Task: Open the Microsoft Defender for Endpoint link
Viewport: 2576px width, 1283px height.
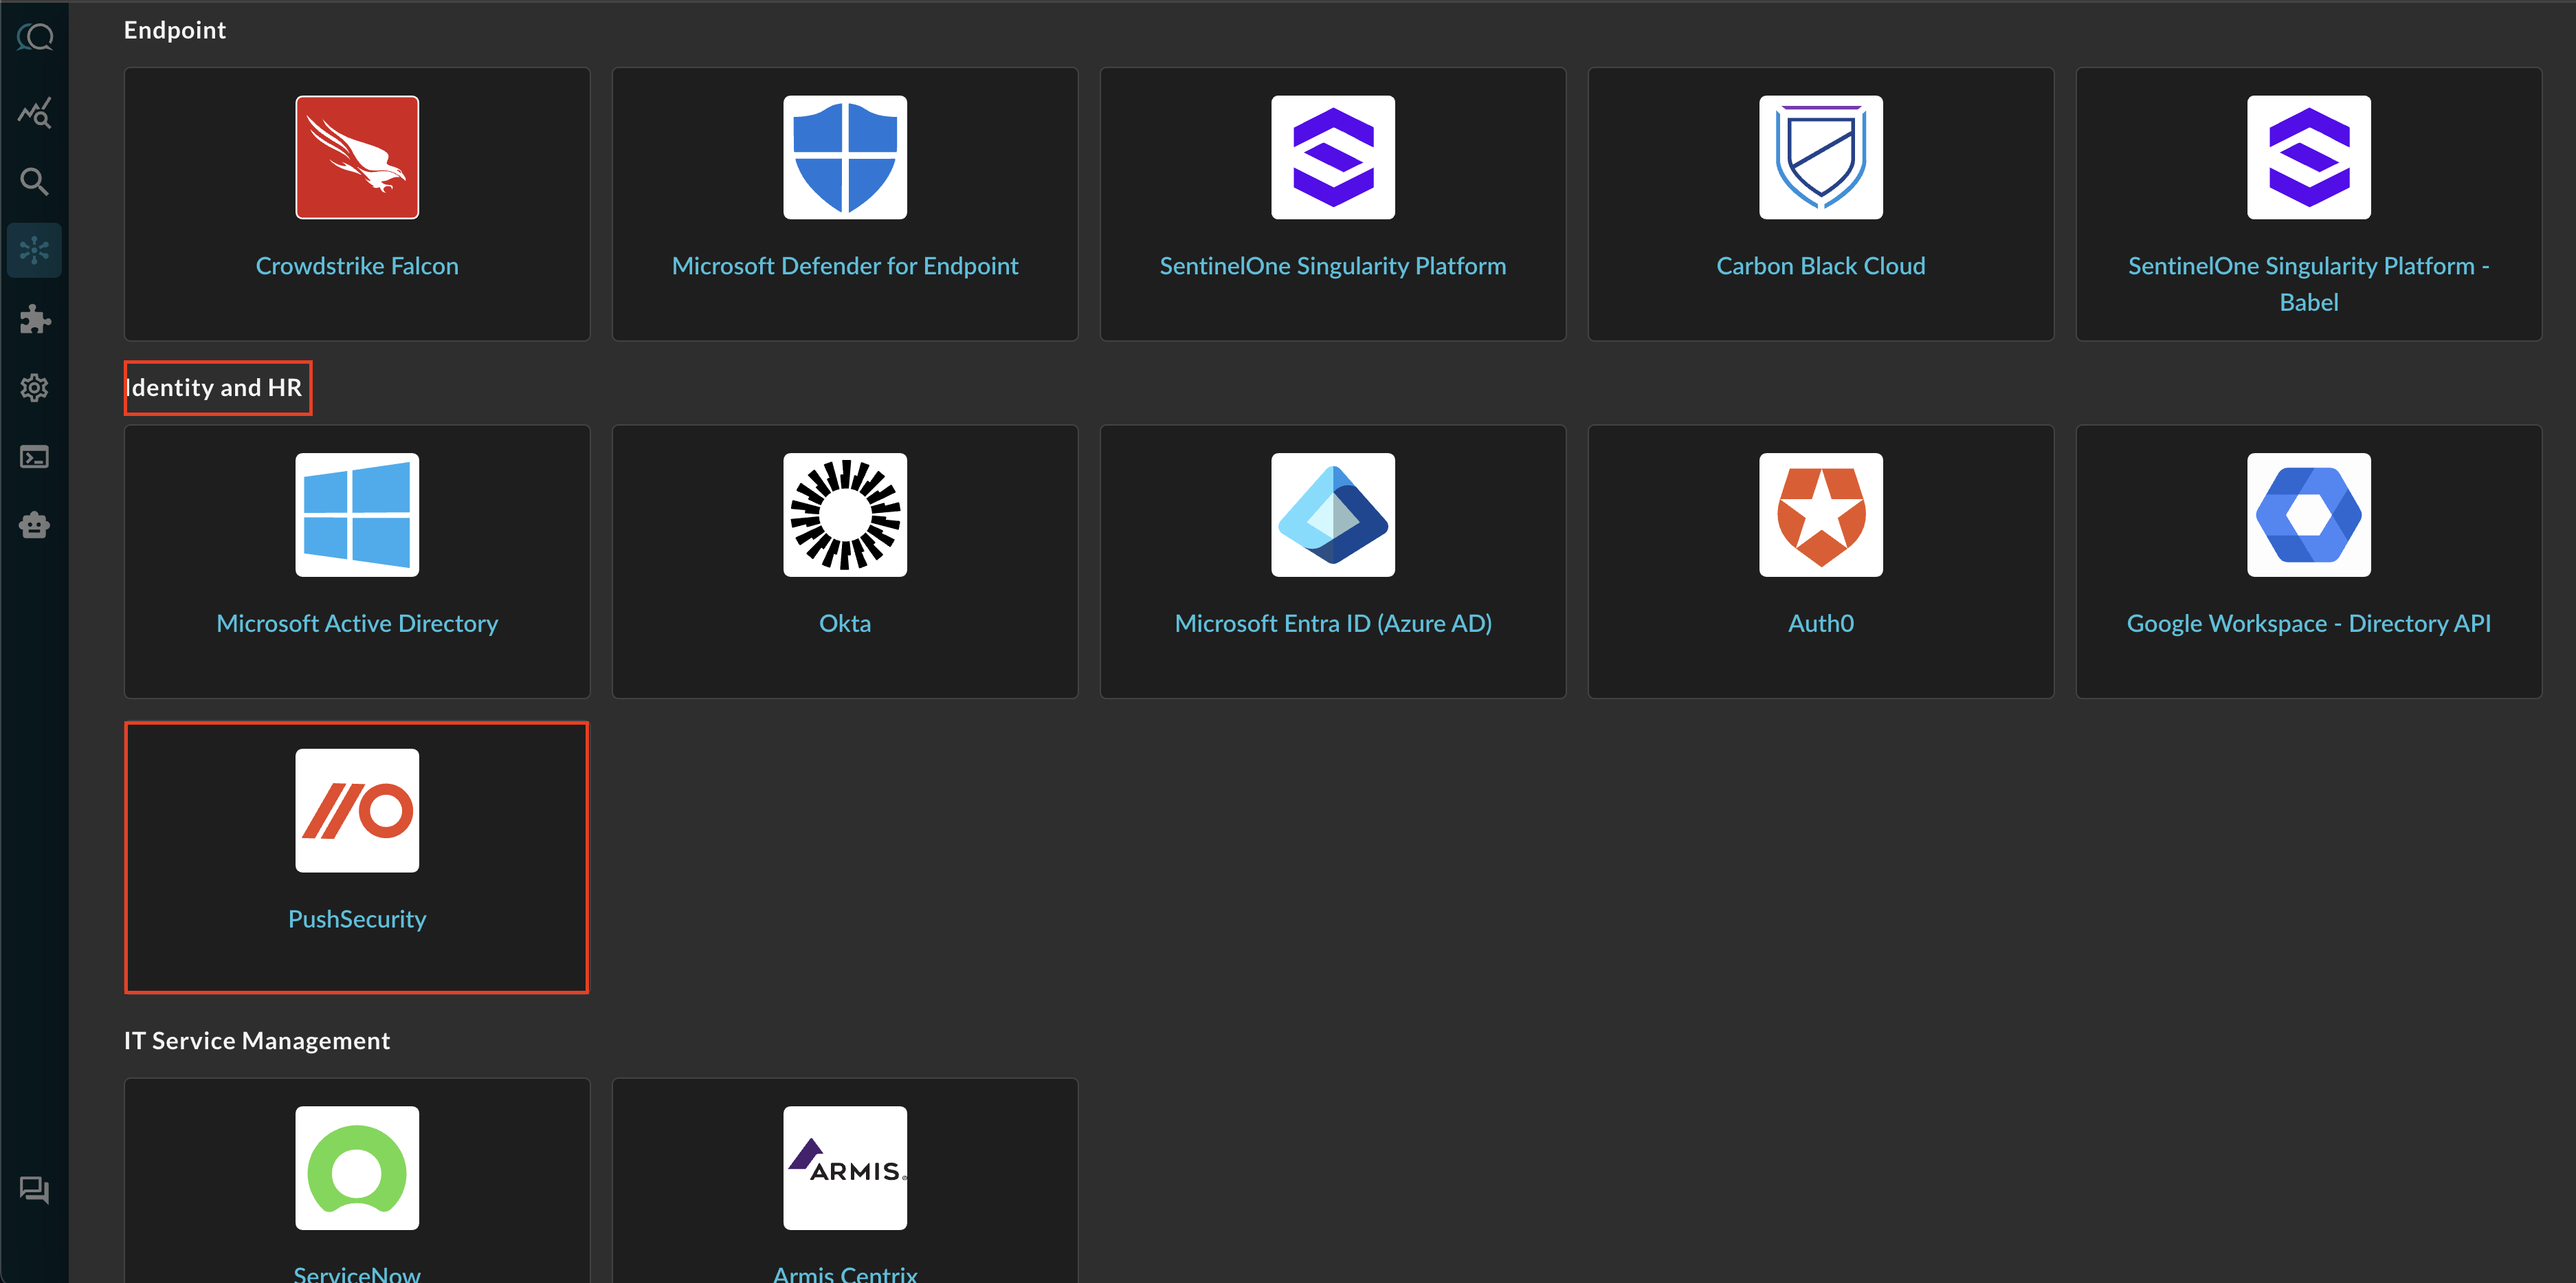Action: 845,266
